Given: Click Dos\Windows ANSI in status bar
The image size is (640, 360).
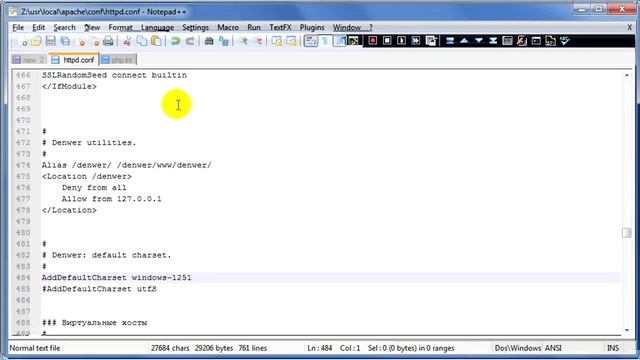Looking at the screenshot, I should pos(528,348).
